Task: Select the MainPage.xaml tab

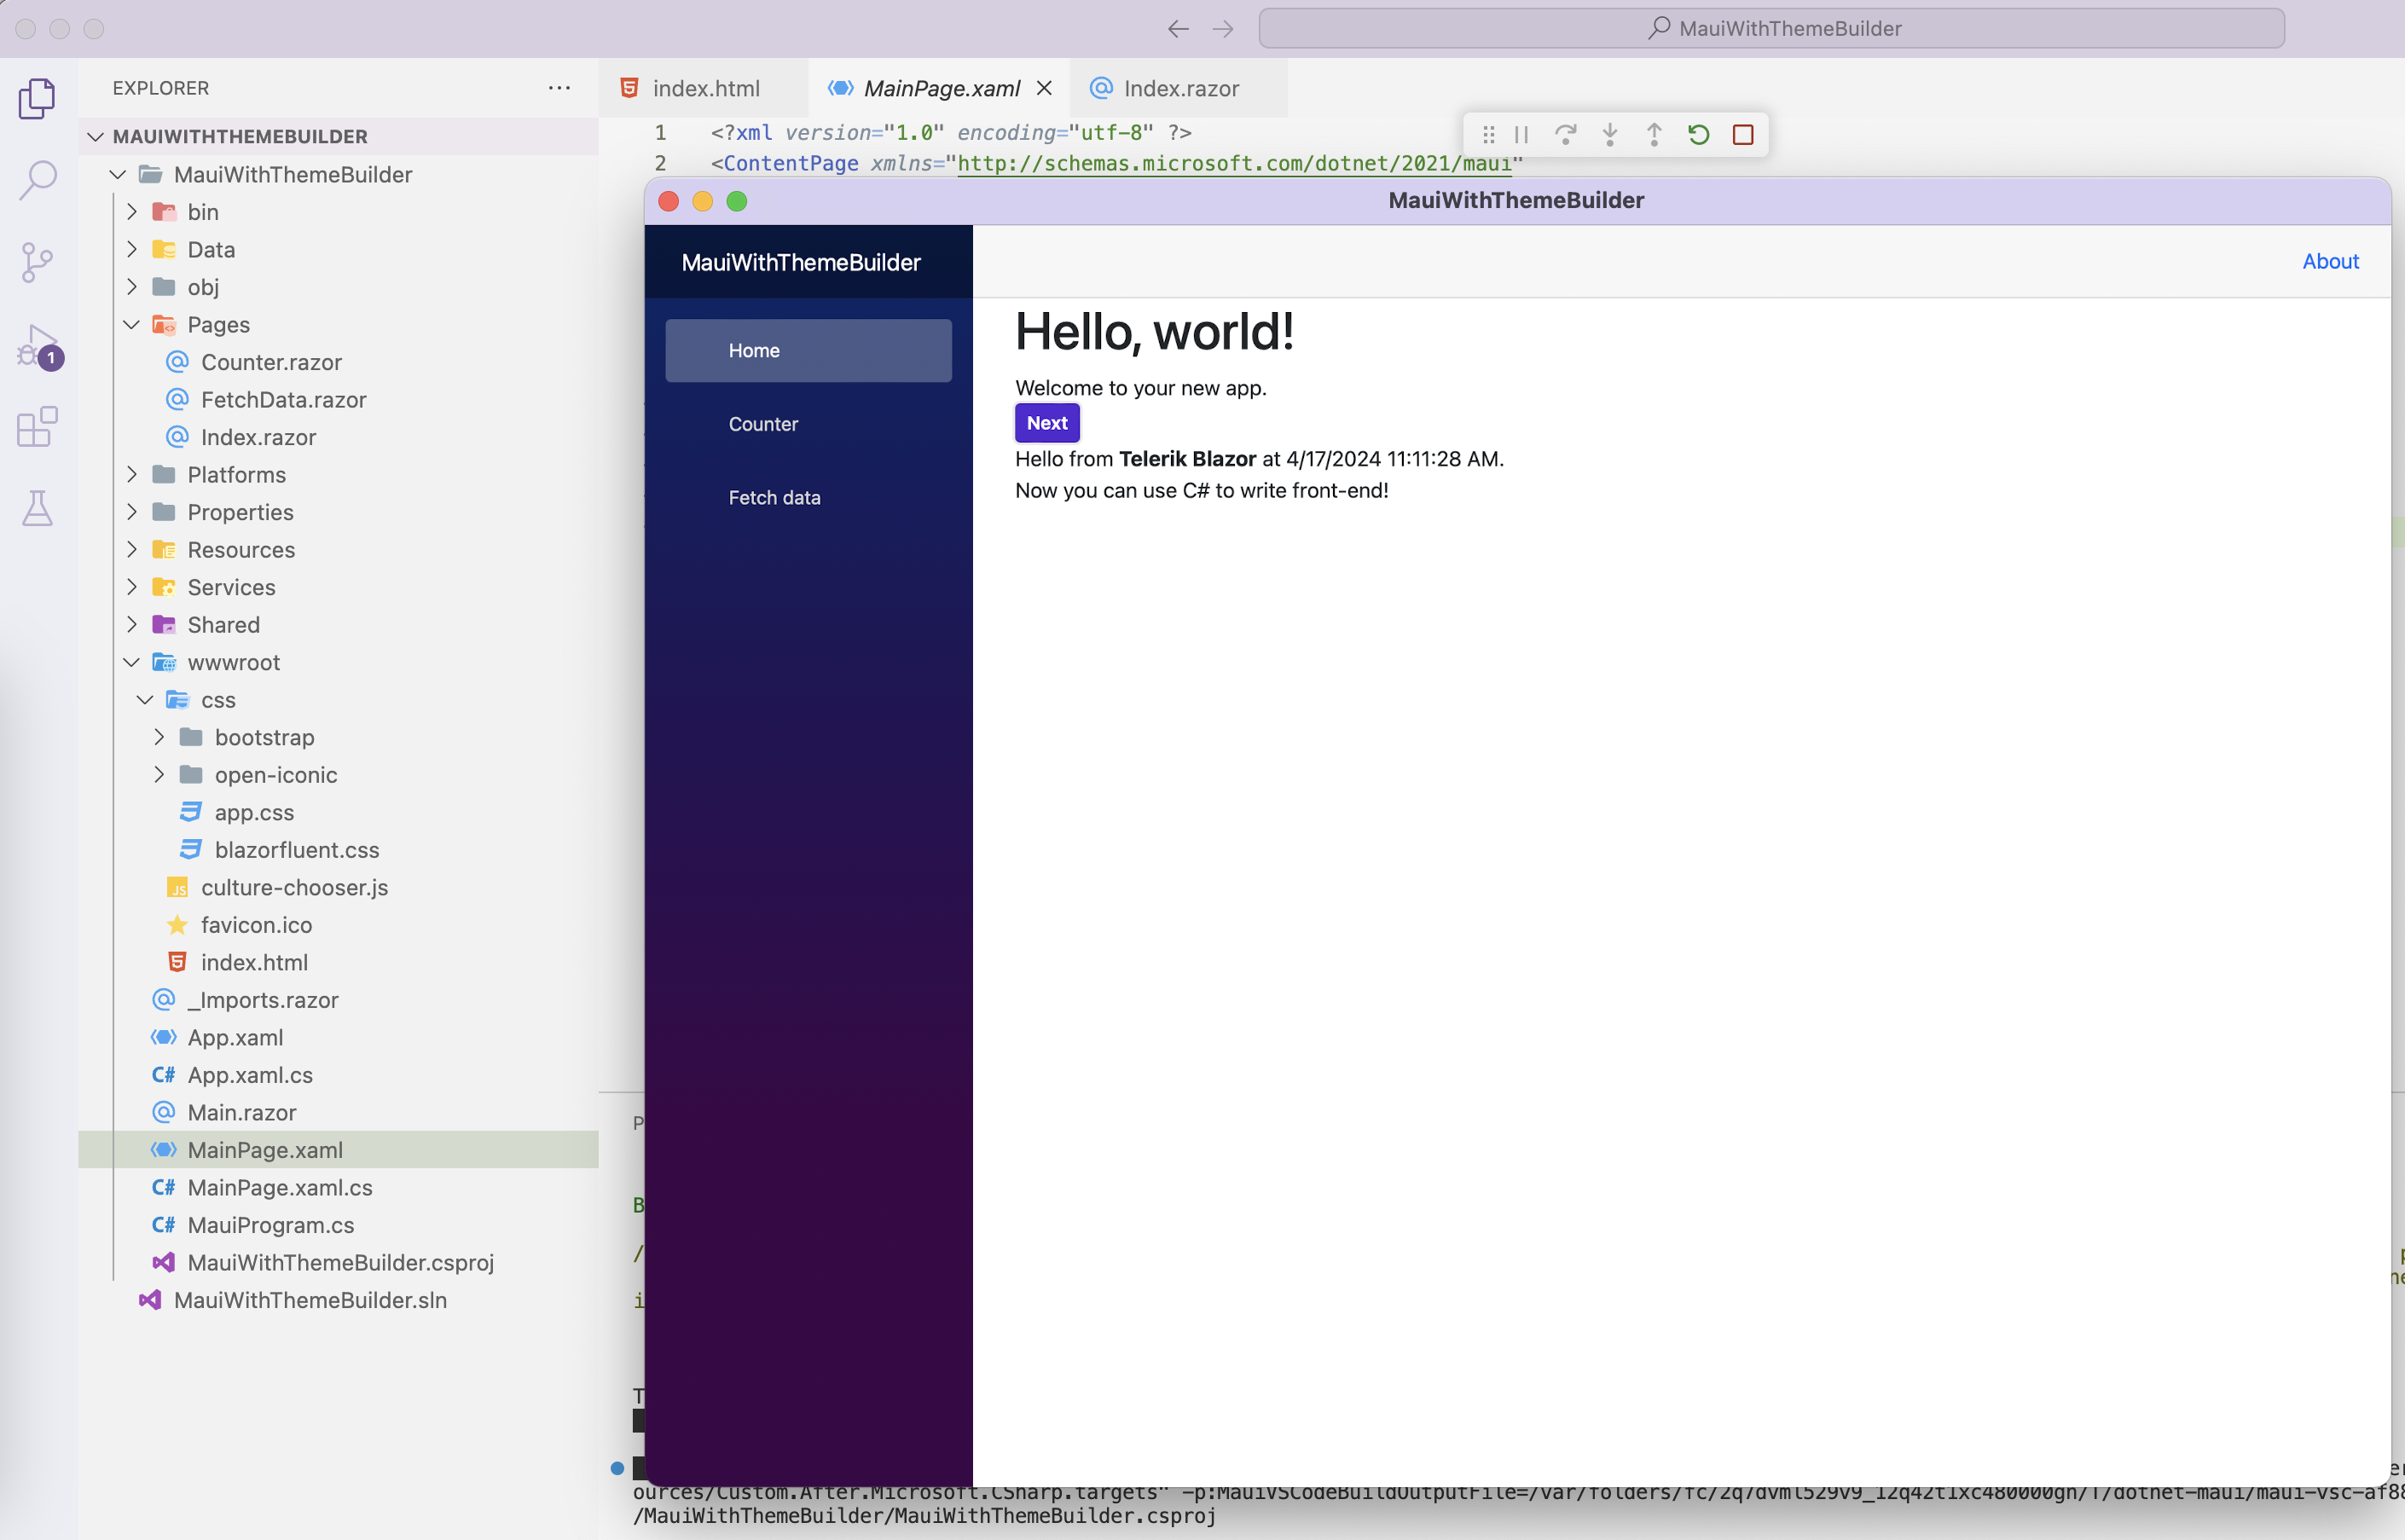Action: click(x=942, y=88)
